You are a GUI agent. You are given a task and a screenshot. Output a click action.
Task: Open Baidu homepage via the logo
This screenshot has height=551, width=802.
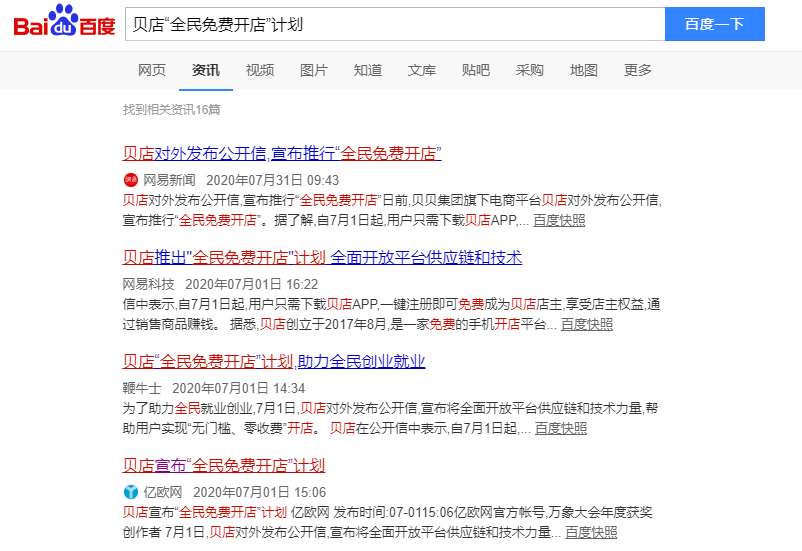(x=64, y=21)
